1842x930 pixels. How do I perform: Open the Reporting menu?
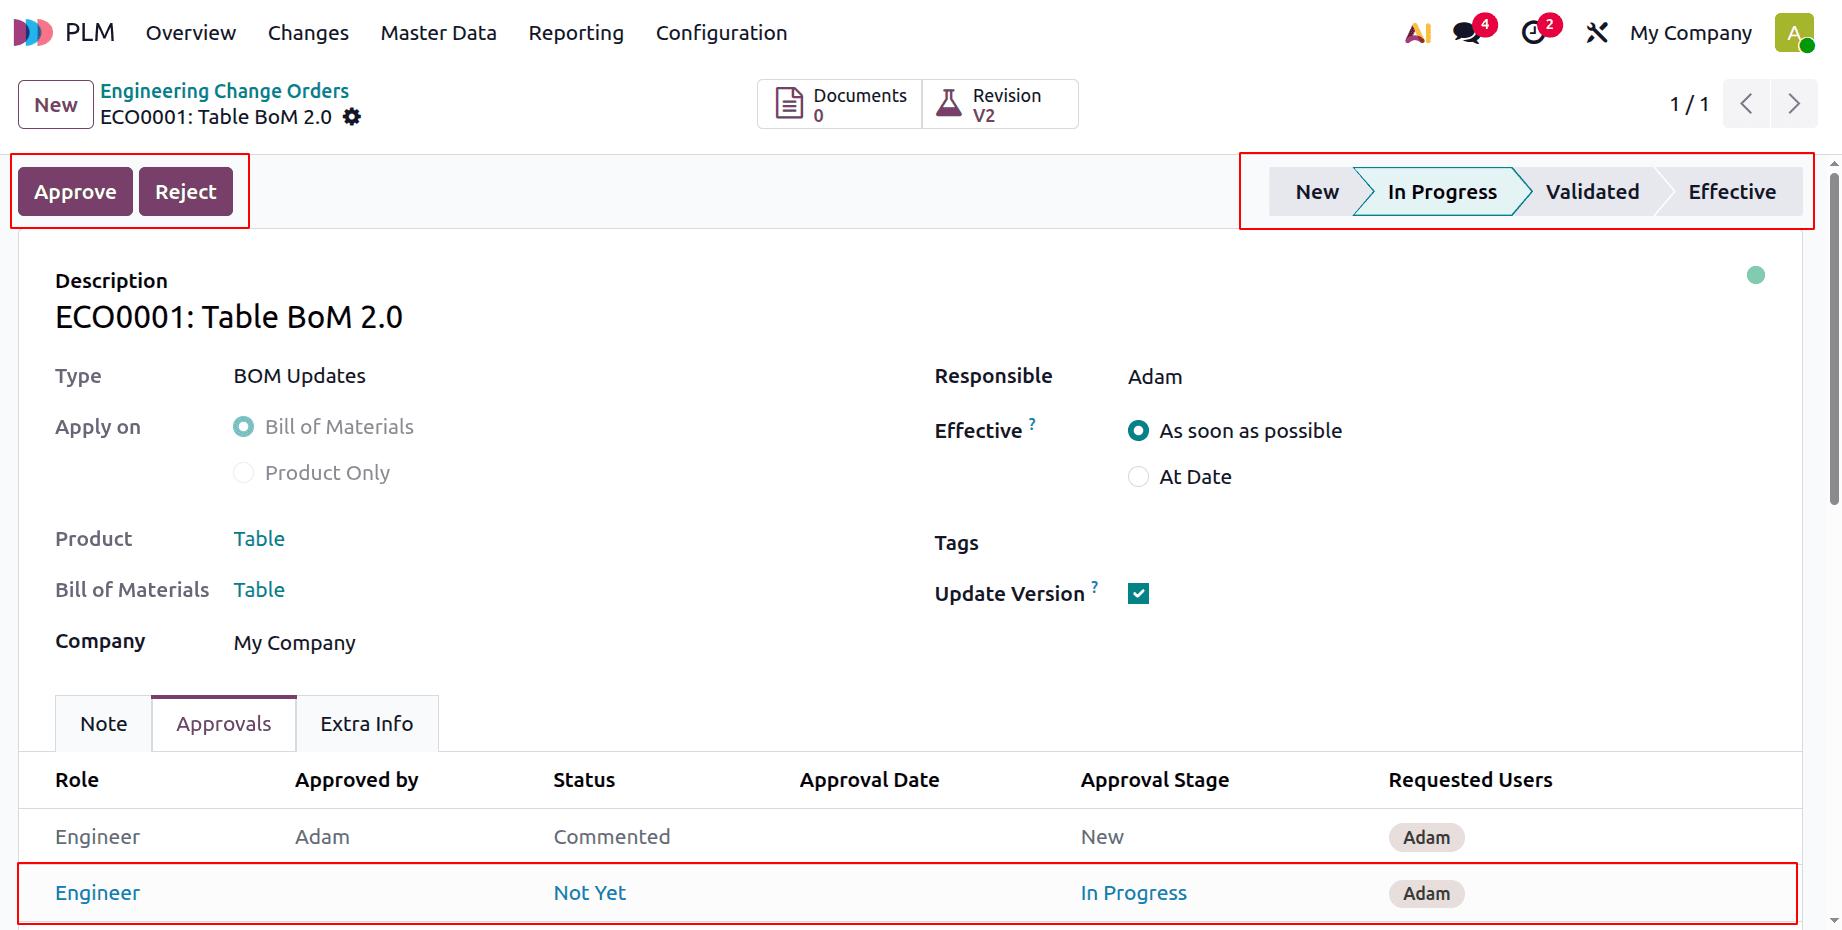[576, 33]
